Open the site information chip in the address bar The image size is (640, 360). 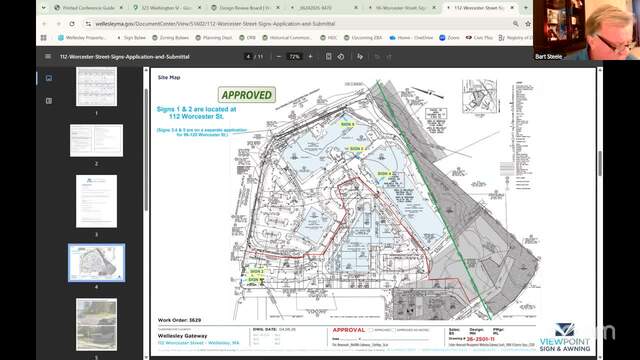[88, 24]
